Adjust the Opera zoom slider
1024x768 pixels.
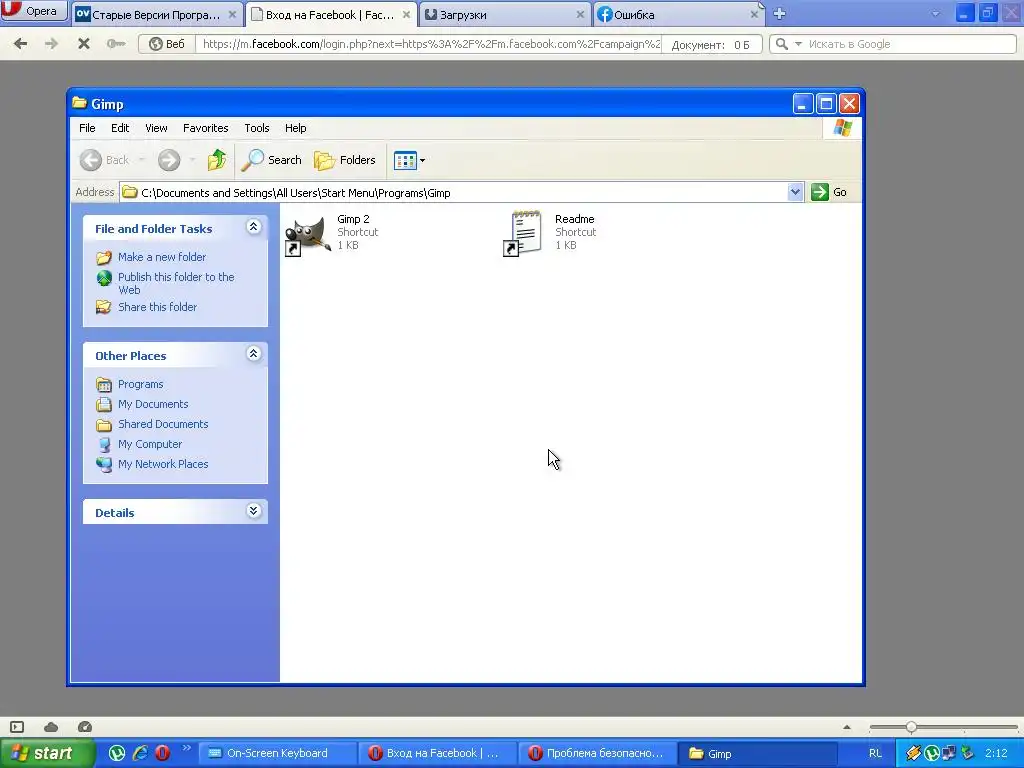tap(910, 727)
